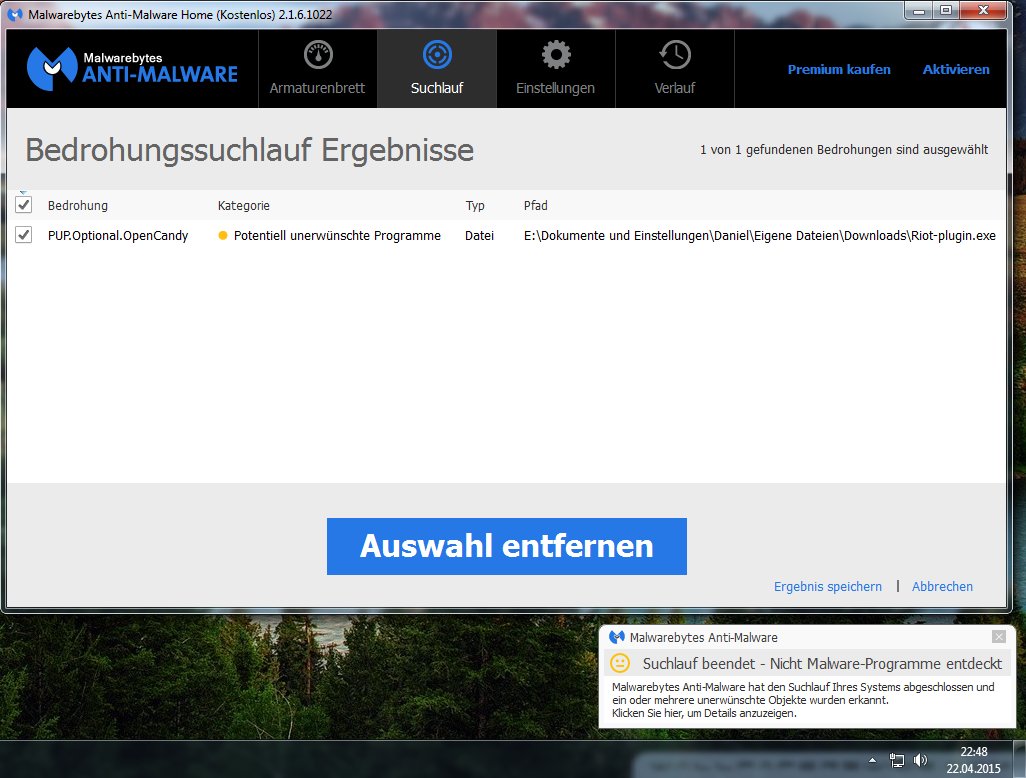The height and width of the screenshot is (778, 1026).
Task: Click the Bedrohung column header
Action: click(x=78, y=205)
